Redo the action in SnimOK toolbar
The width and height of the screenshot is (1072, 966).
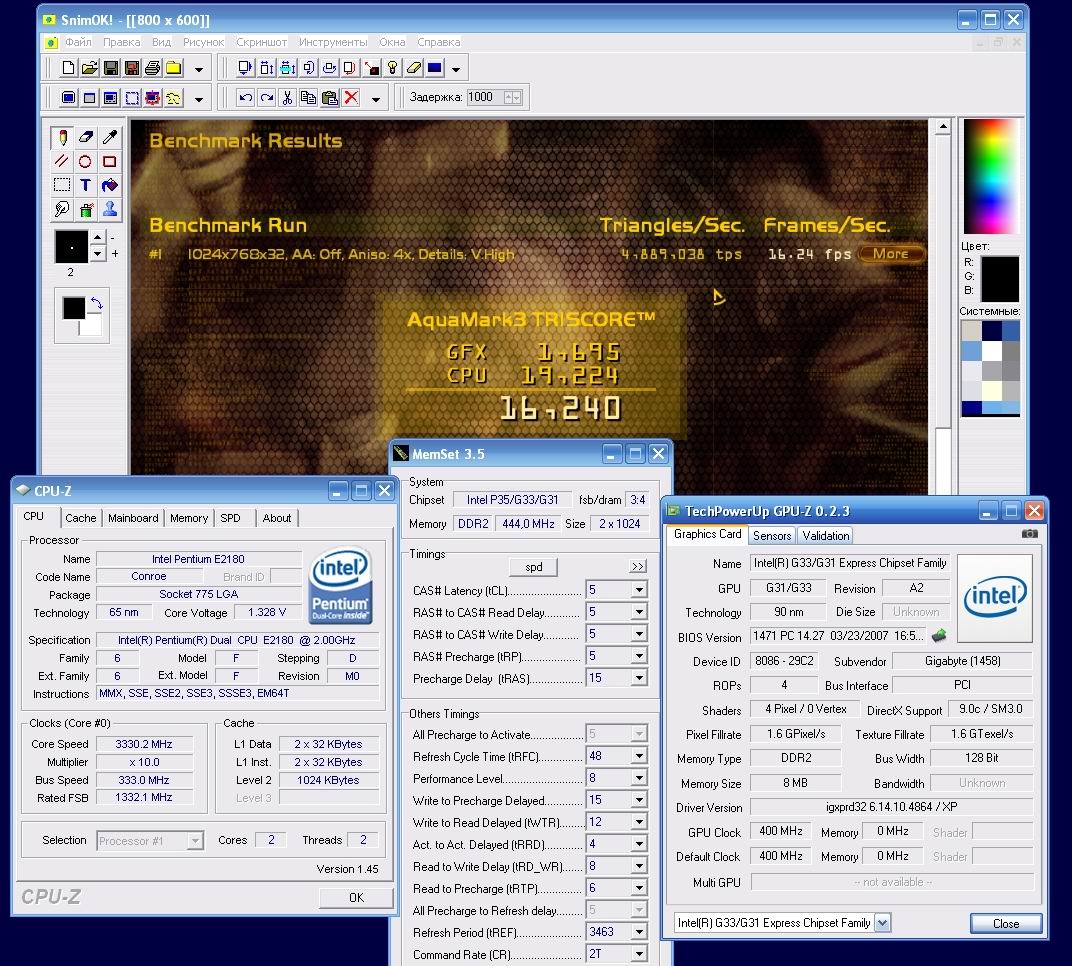pos(267,97)
